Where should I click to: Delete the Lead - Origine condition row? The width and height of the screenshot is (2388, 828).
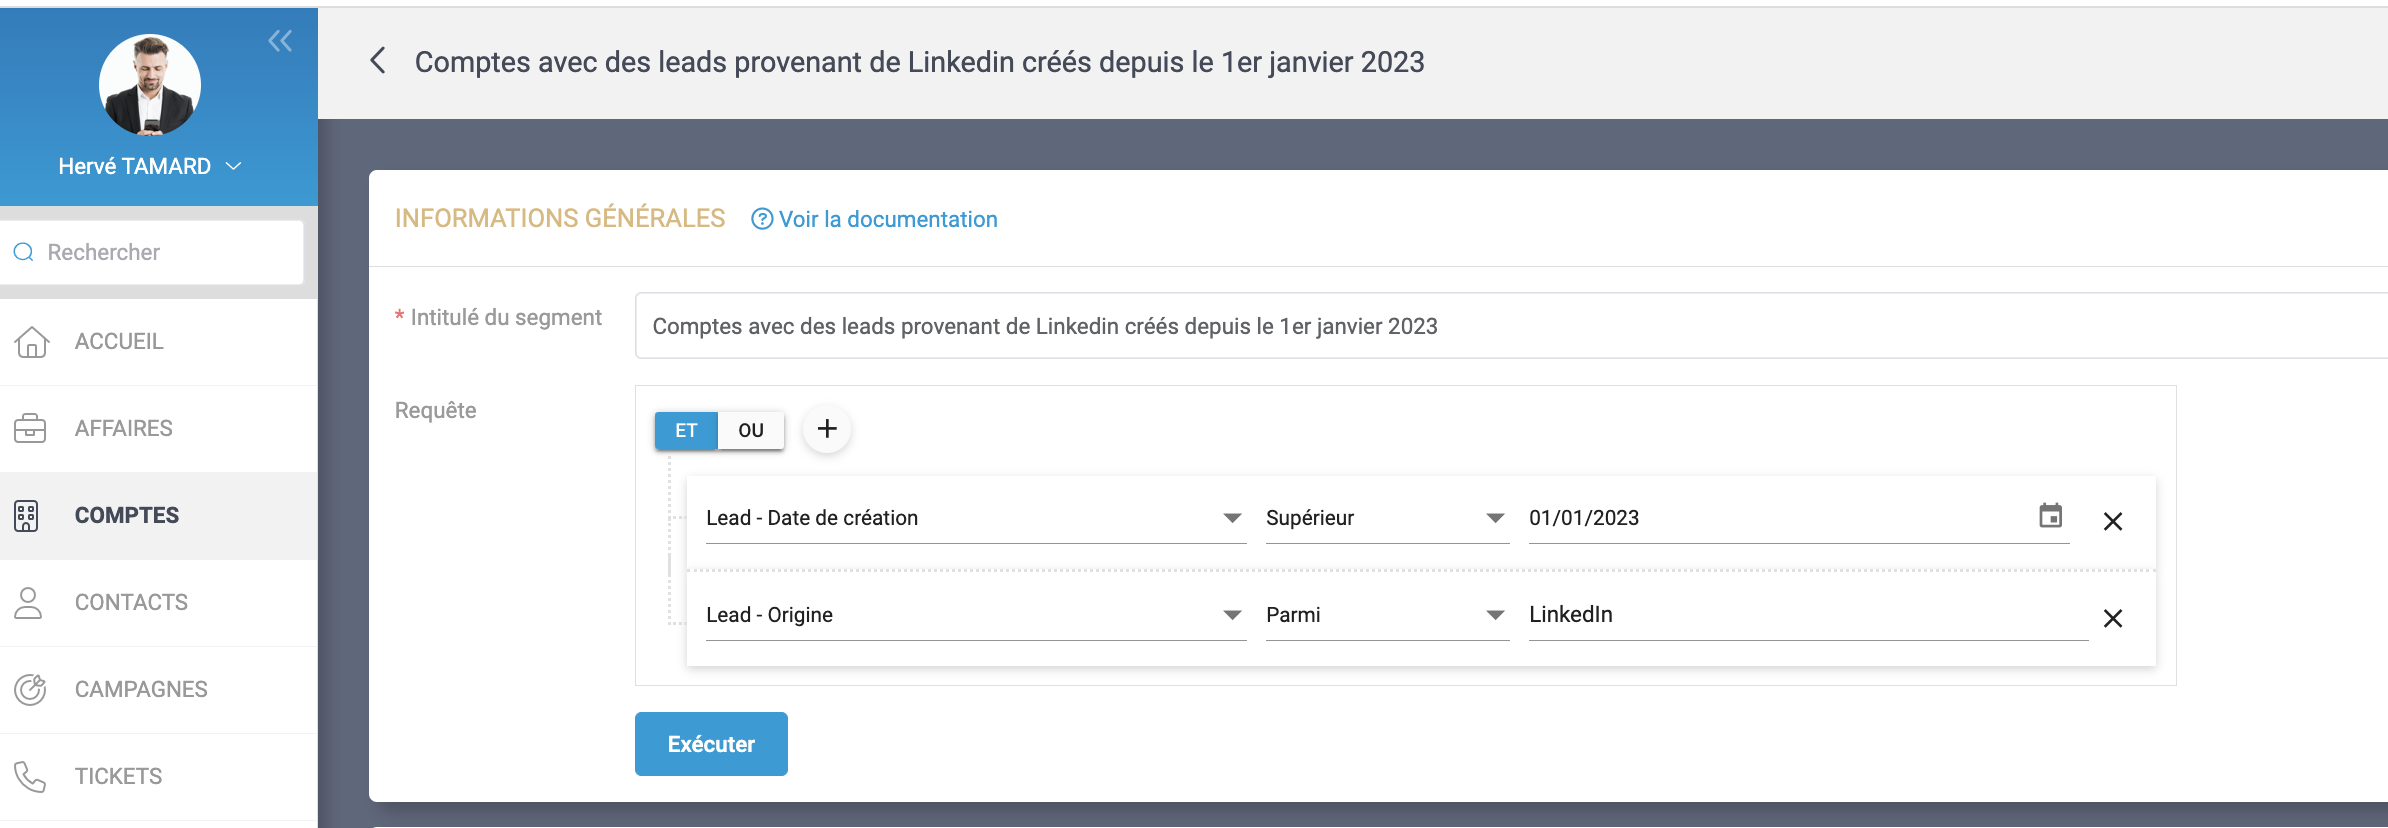(x=2112, y=618)
